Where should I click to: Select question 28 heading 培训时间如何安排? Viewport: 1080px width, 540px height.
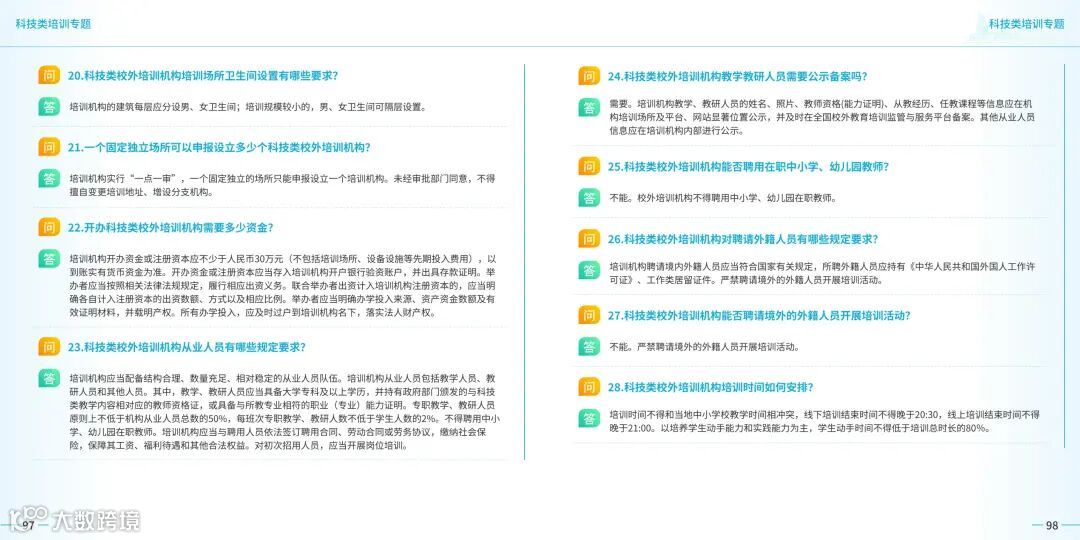click(x=711, y=387)
